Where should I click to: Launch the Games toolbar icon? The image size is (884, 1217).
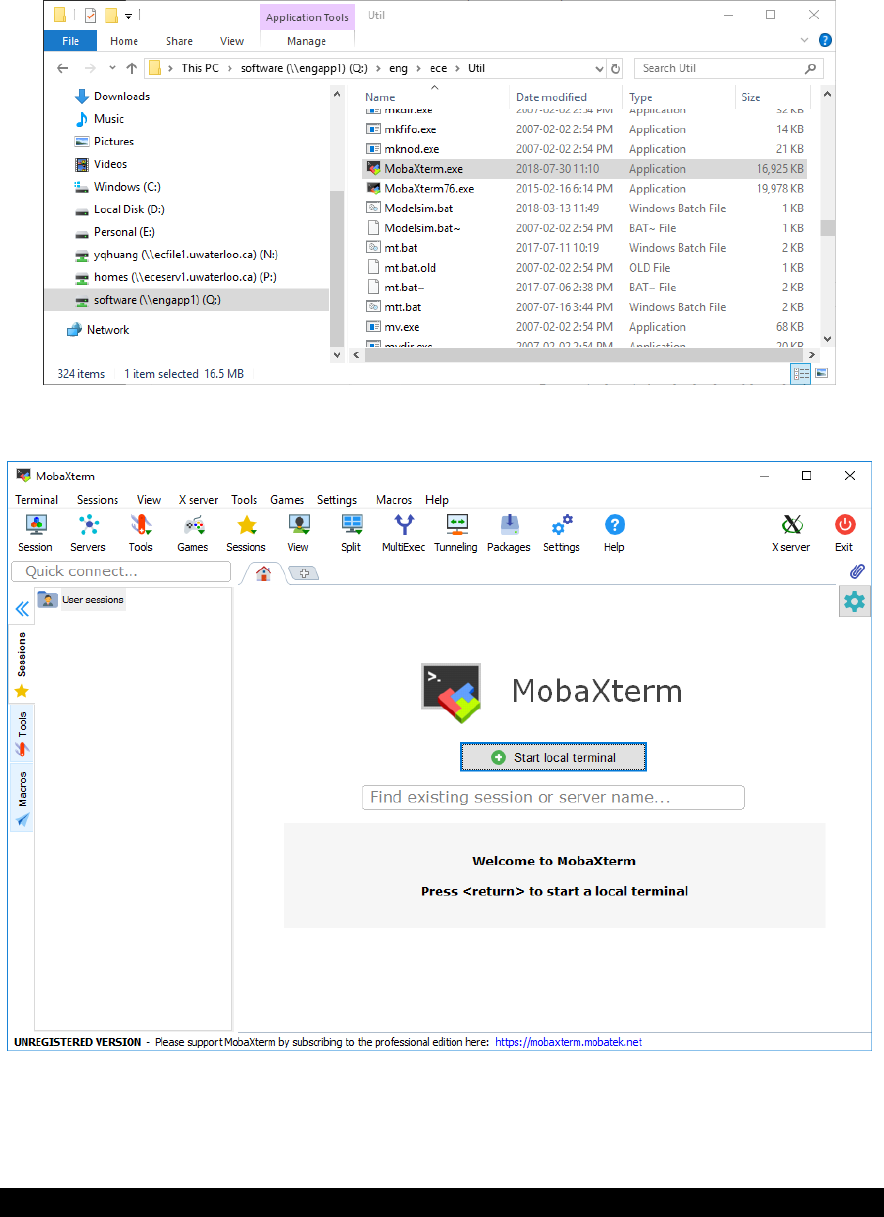coord(193,532)
